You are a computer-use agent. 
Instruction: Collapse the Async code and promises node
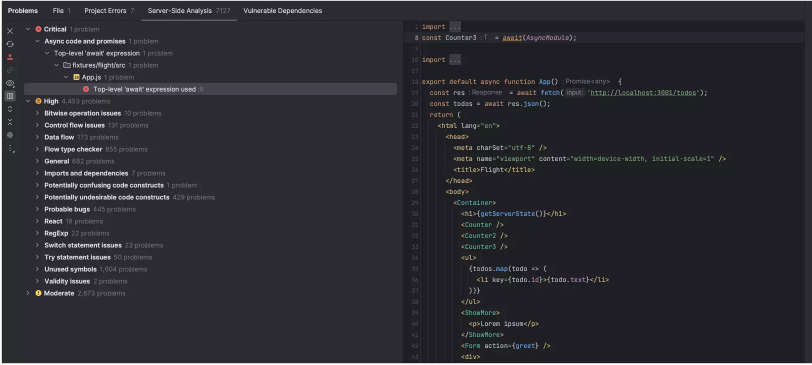click(37, 41)
